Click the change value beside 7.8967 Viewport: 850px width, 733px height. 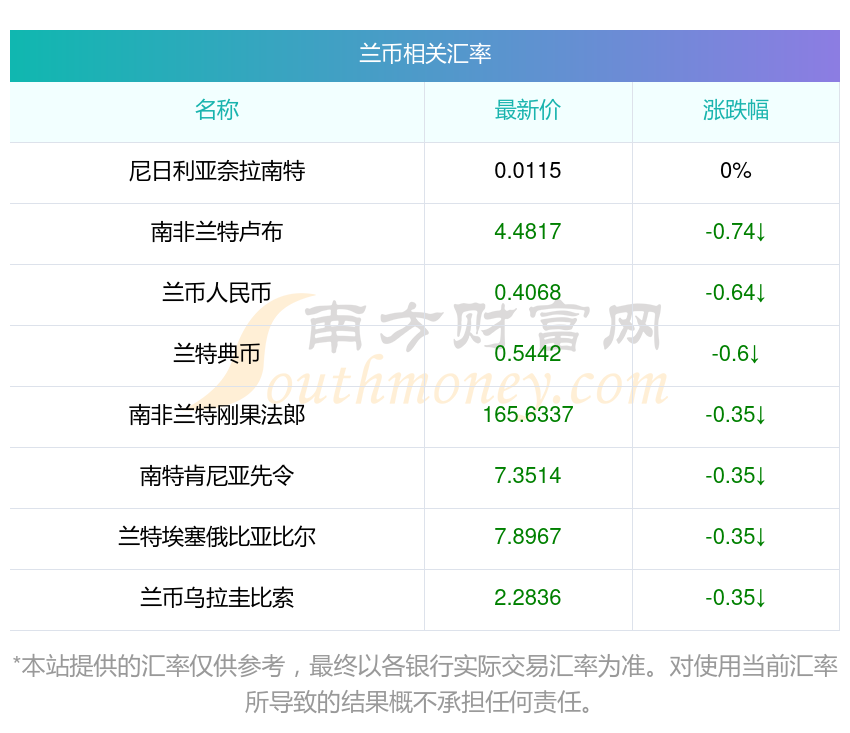coord(736,537)
